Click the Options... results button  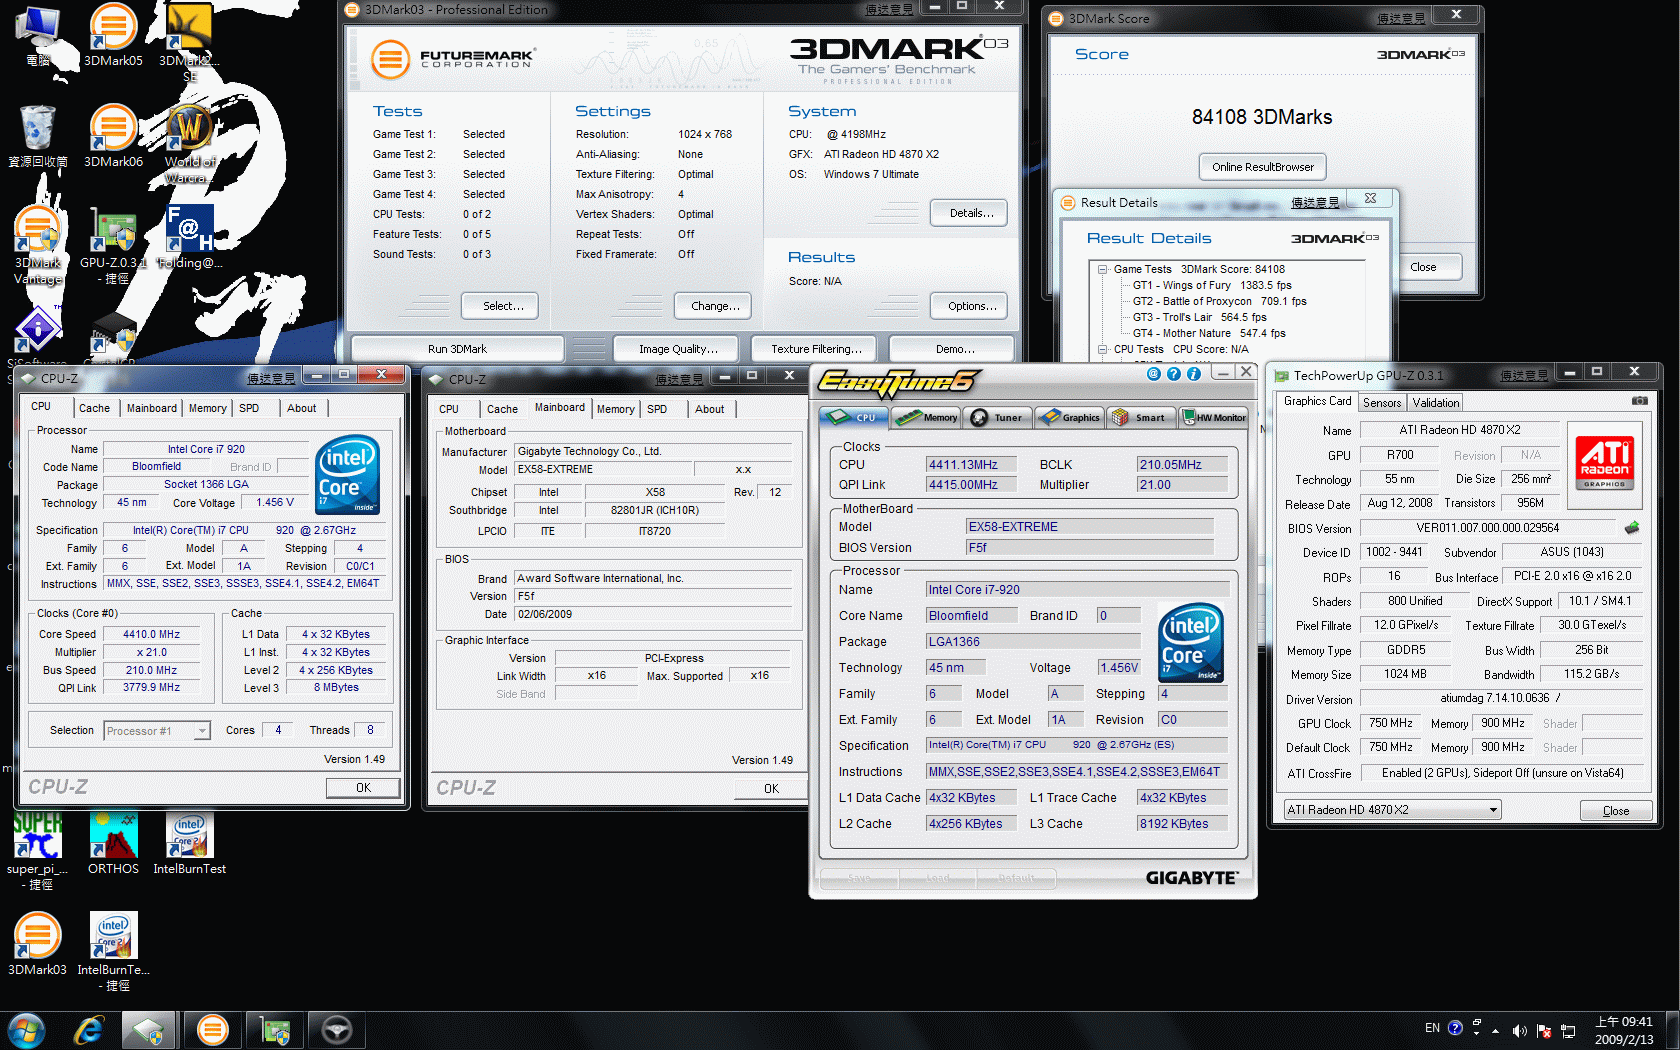pos(969,306)
